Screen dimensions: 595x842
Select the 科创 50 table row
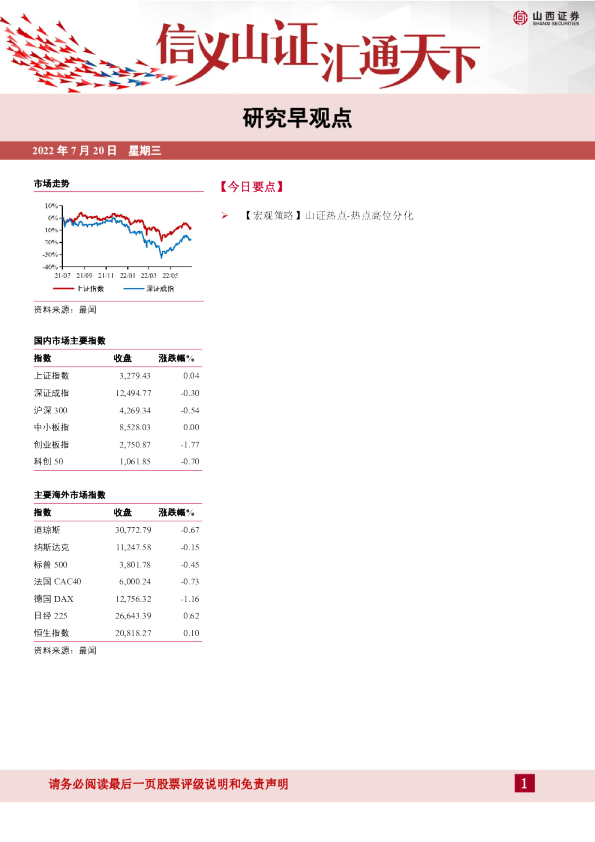(117, 461)
